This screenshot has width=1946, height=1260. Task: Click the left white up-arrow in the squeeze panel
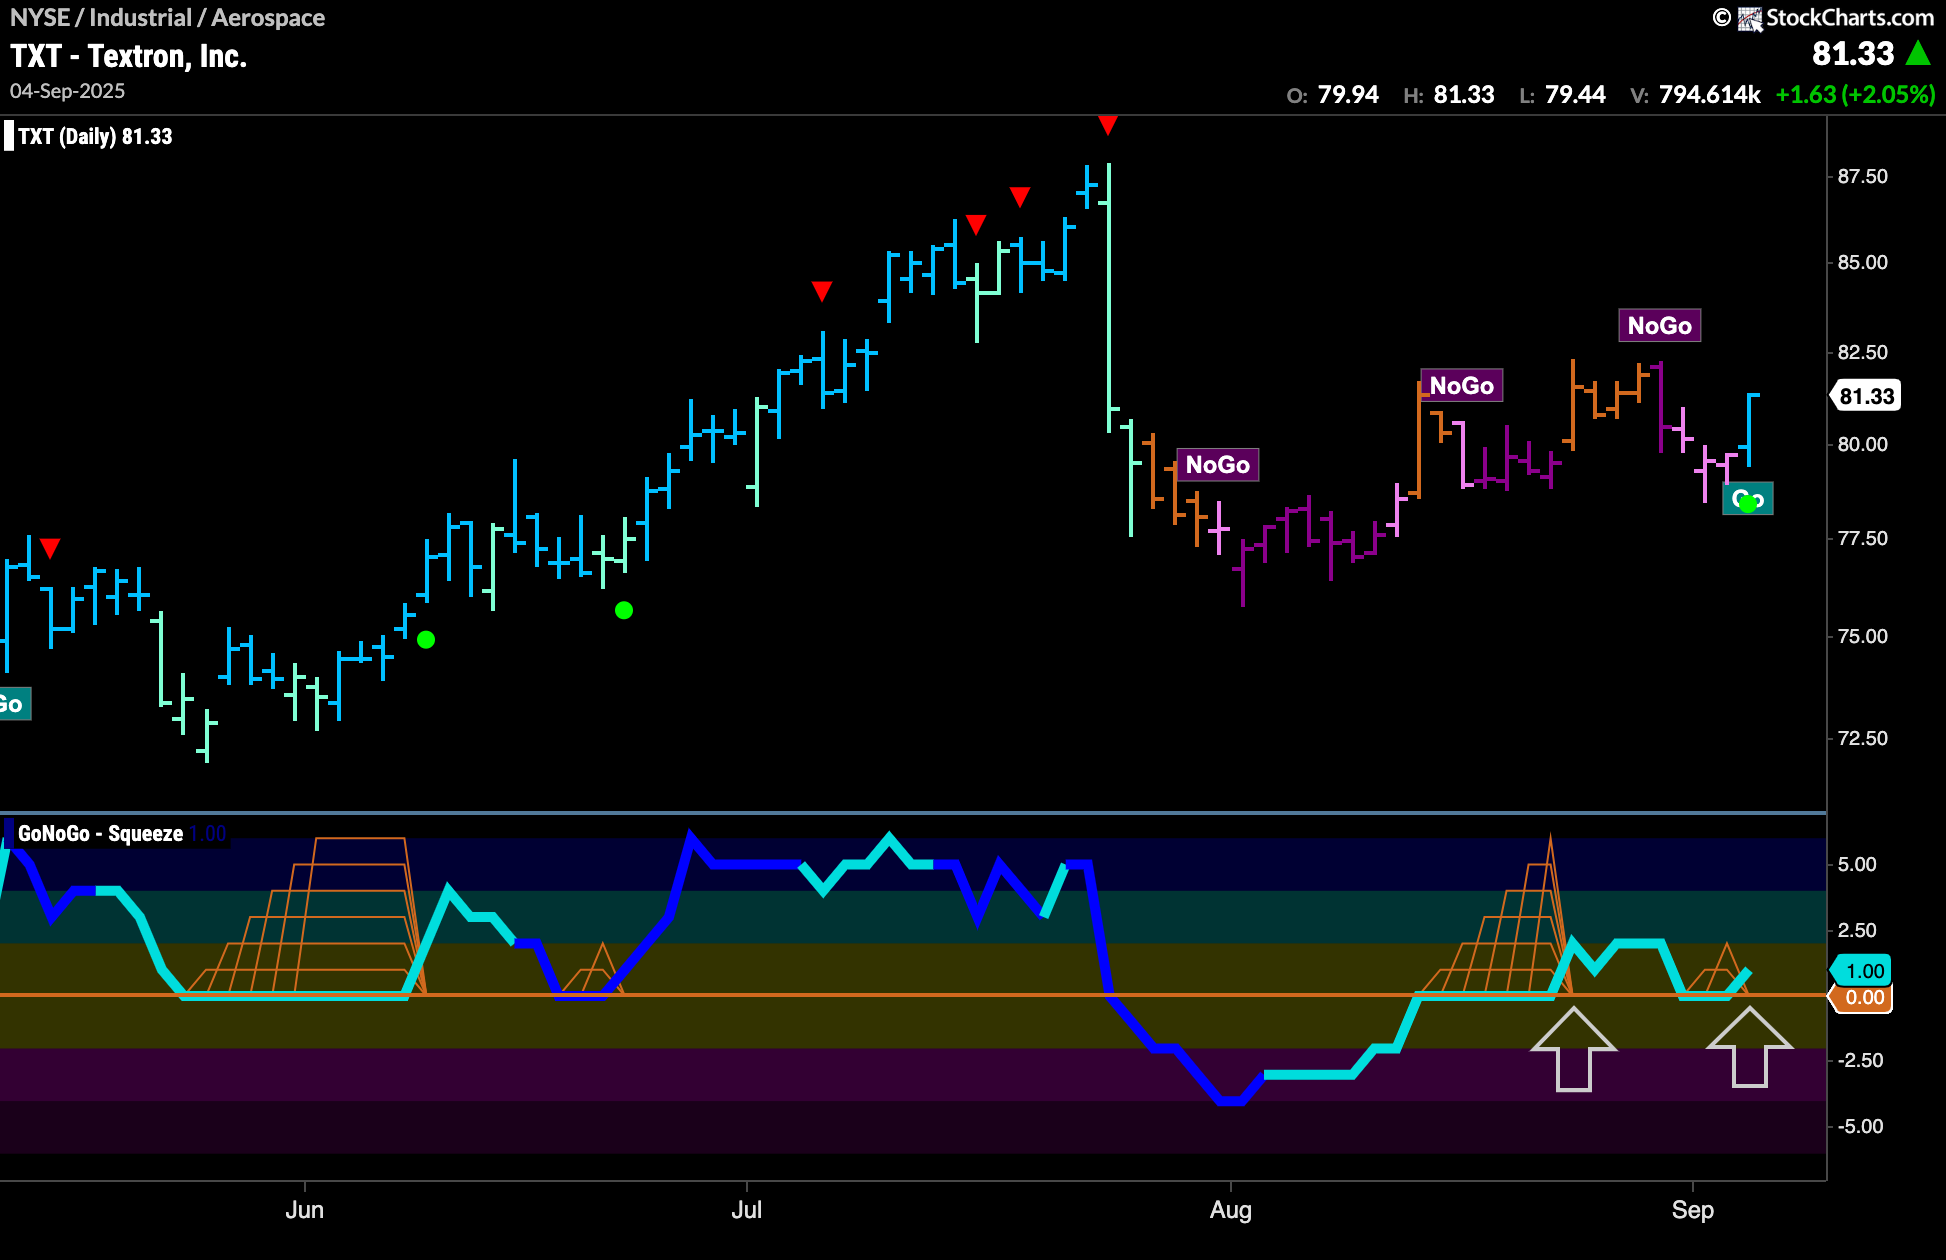tap(1573, 1049)
